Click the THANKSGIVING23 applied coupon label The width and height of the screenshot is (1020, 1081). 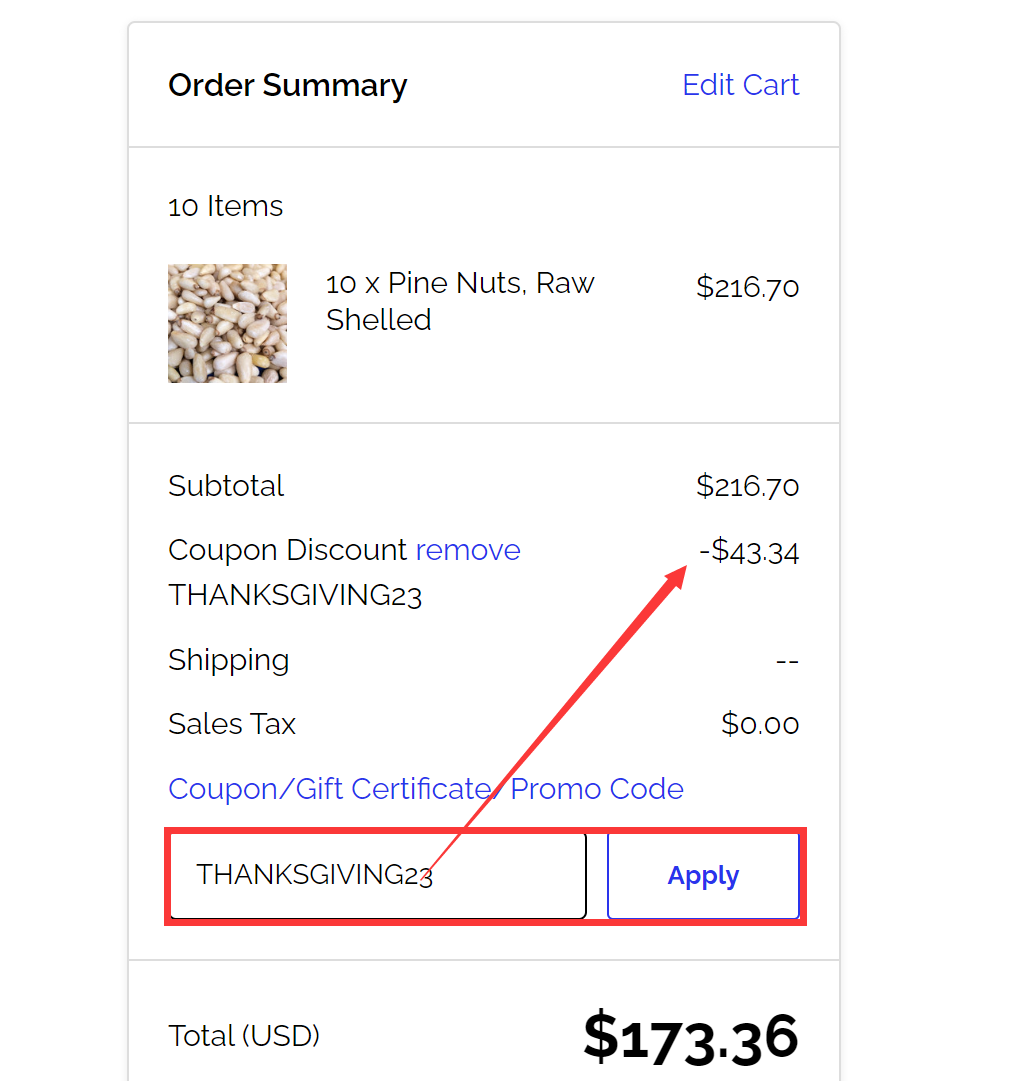point(295,595)
